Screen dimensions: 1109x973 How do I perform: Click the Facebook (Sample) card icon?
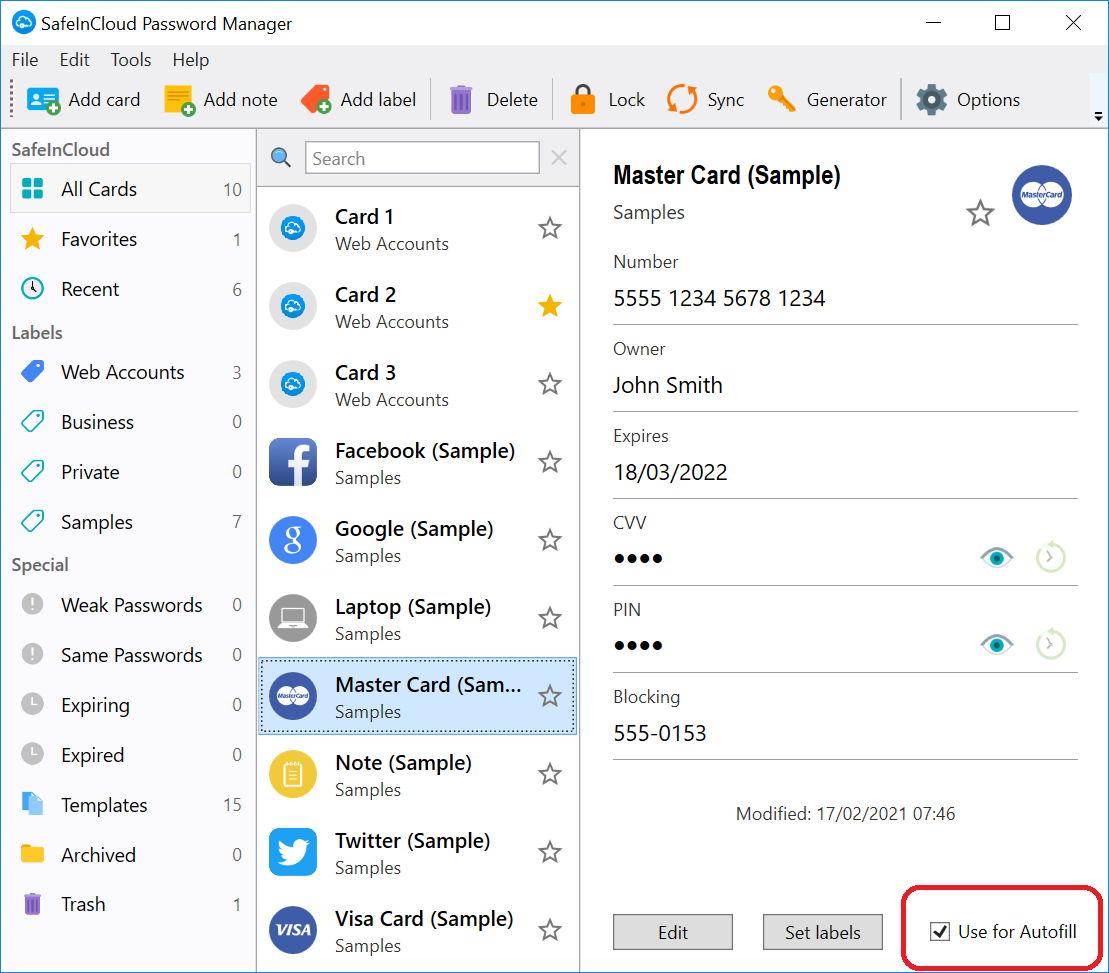(293, 462)
